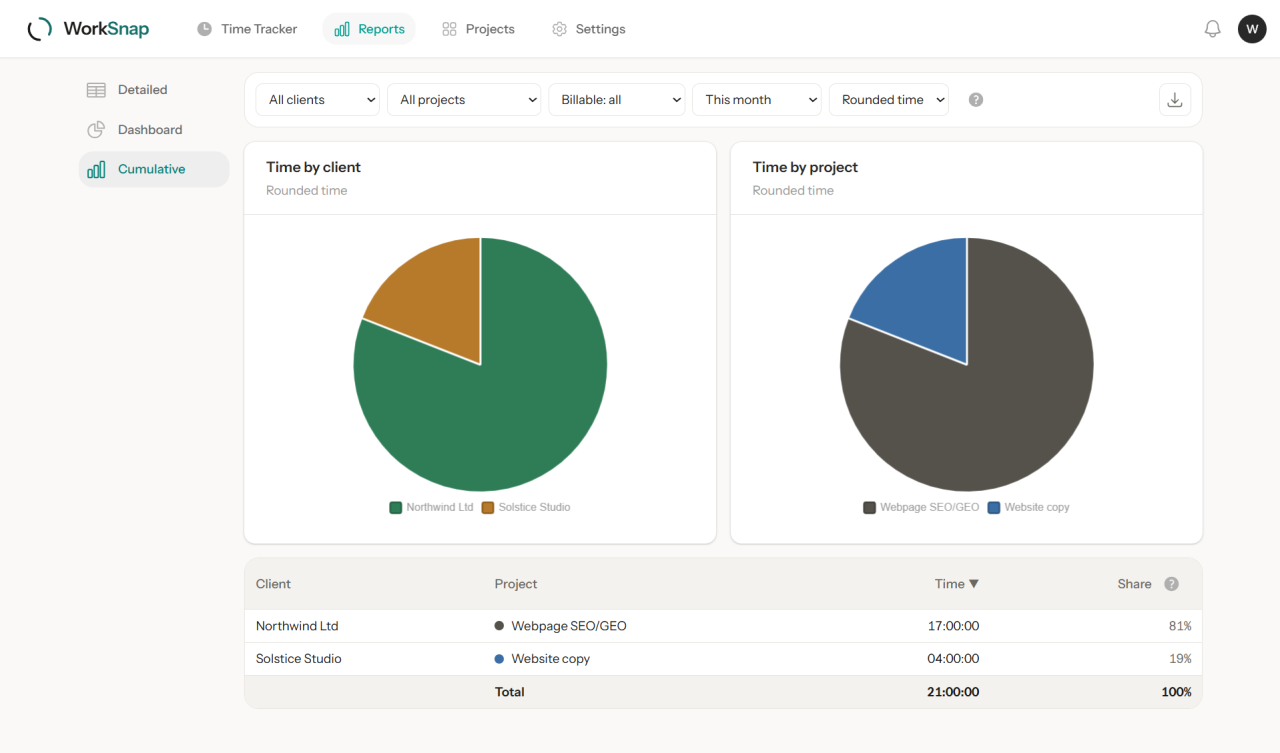1280x753 pixels.
Task: Click the help icon next to Share header
Action: pos(1171,584)
